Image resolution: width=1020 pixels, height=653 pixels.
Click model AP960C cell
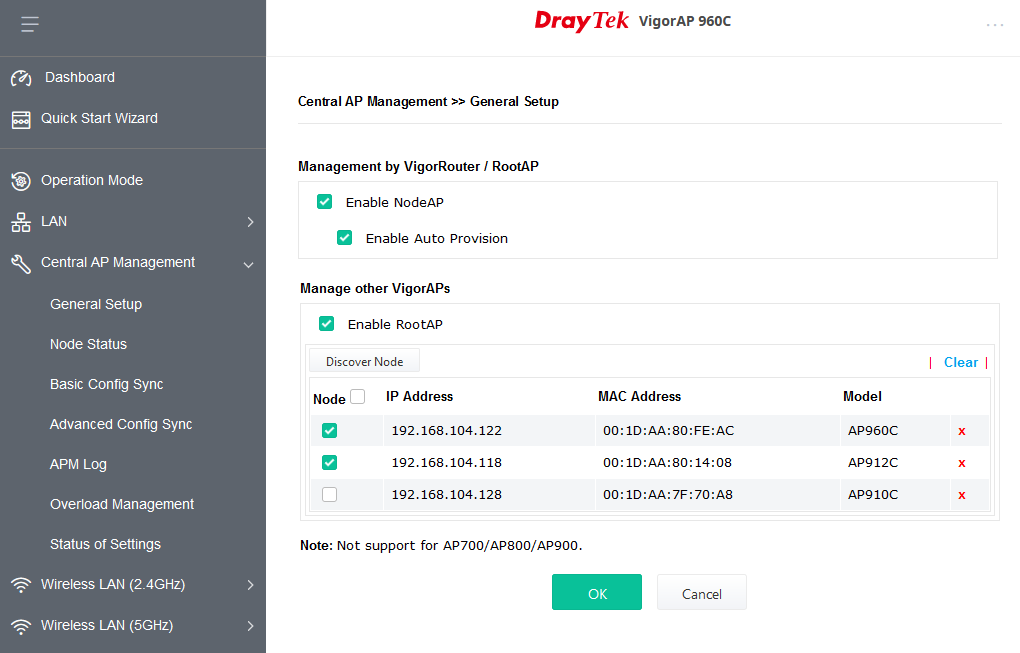pyautogui.click(x=873, y=431)
